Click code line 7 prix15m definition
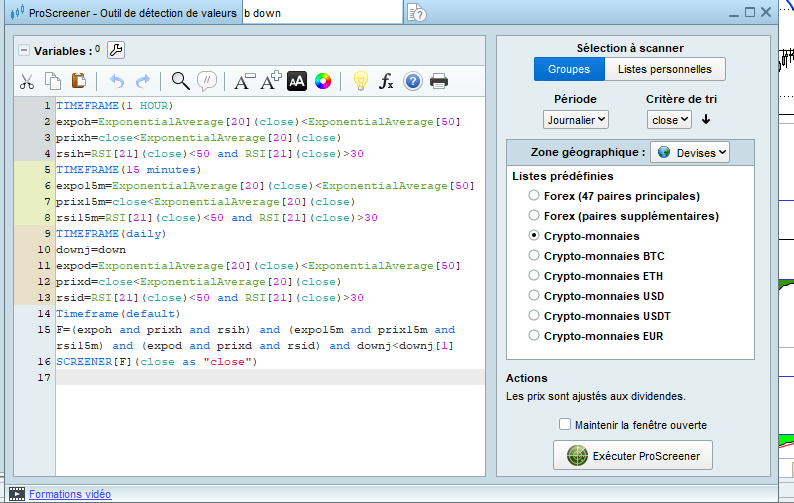794x503 pixels. click(206, 202)
